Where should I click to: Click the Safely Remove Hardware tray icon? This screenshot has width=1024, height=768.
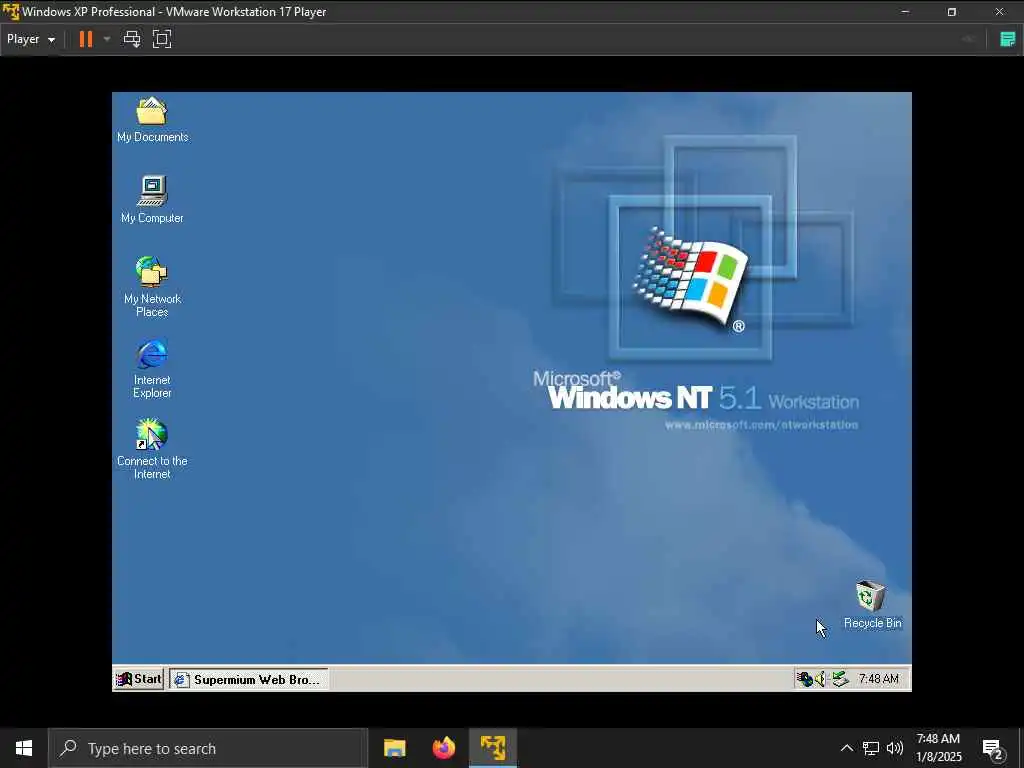[x=840, y=679]
